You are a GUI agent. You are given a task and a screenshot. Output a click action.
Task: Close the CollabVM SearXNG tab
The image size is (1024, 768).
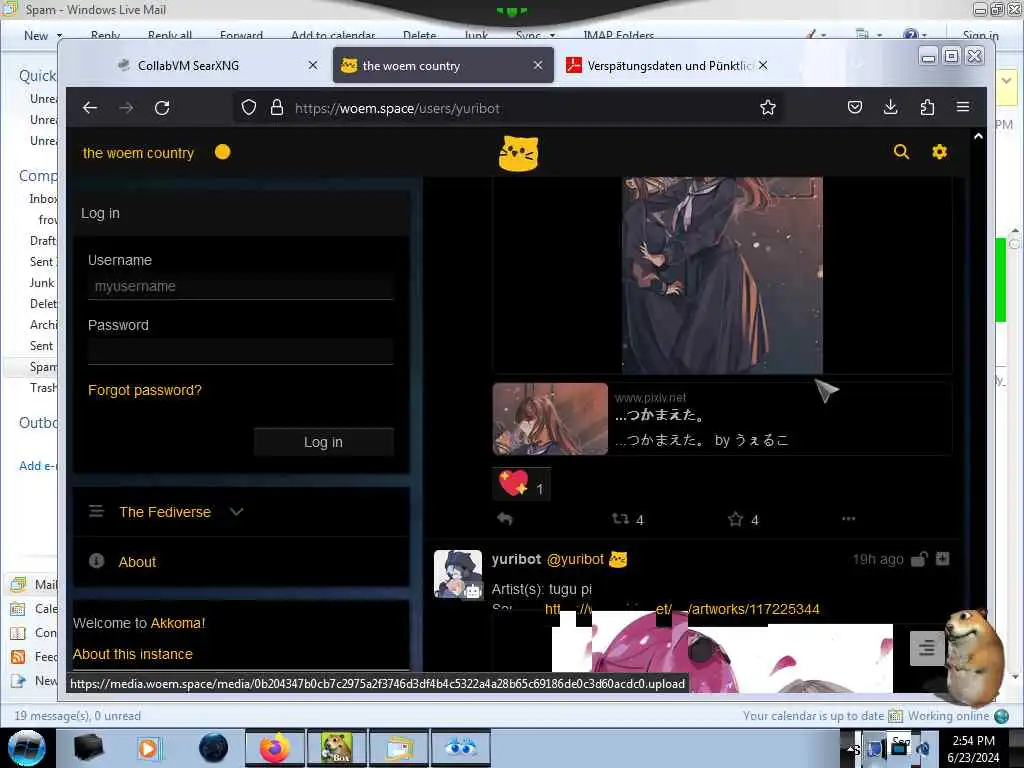[313, 65]
